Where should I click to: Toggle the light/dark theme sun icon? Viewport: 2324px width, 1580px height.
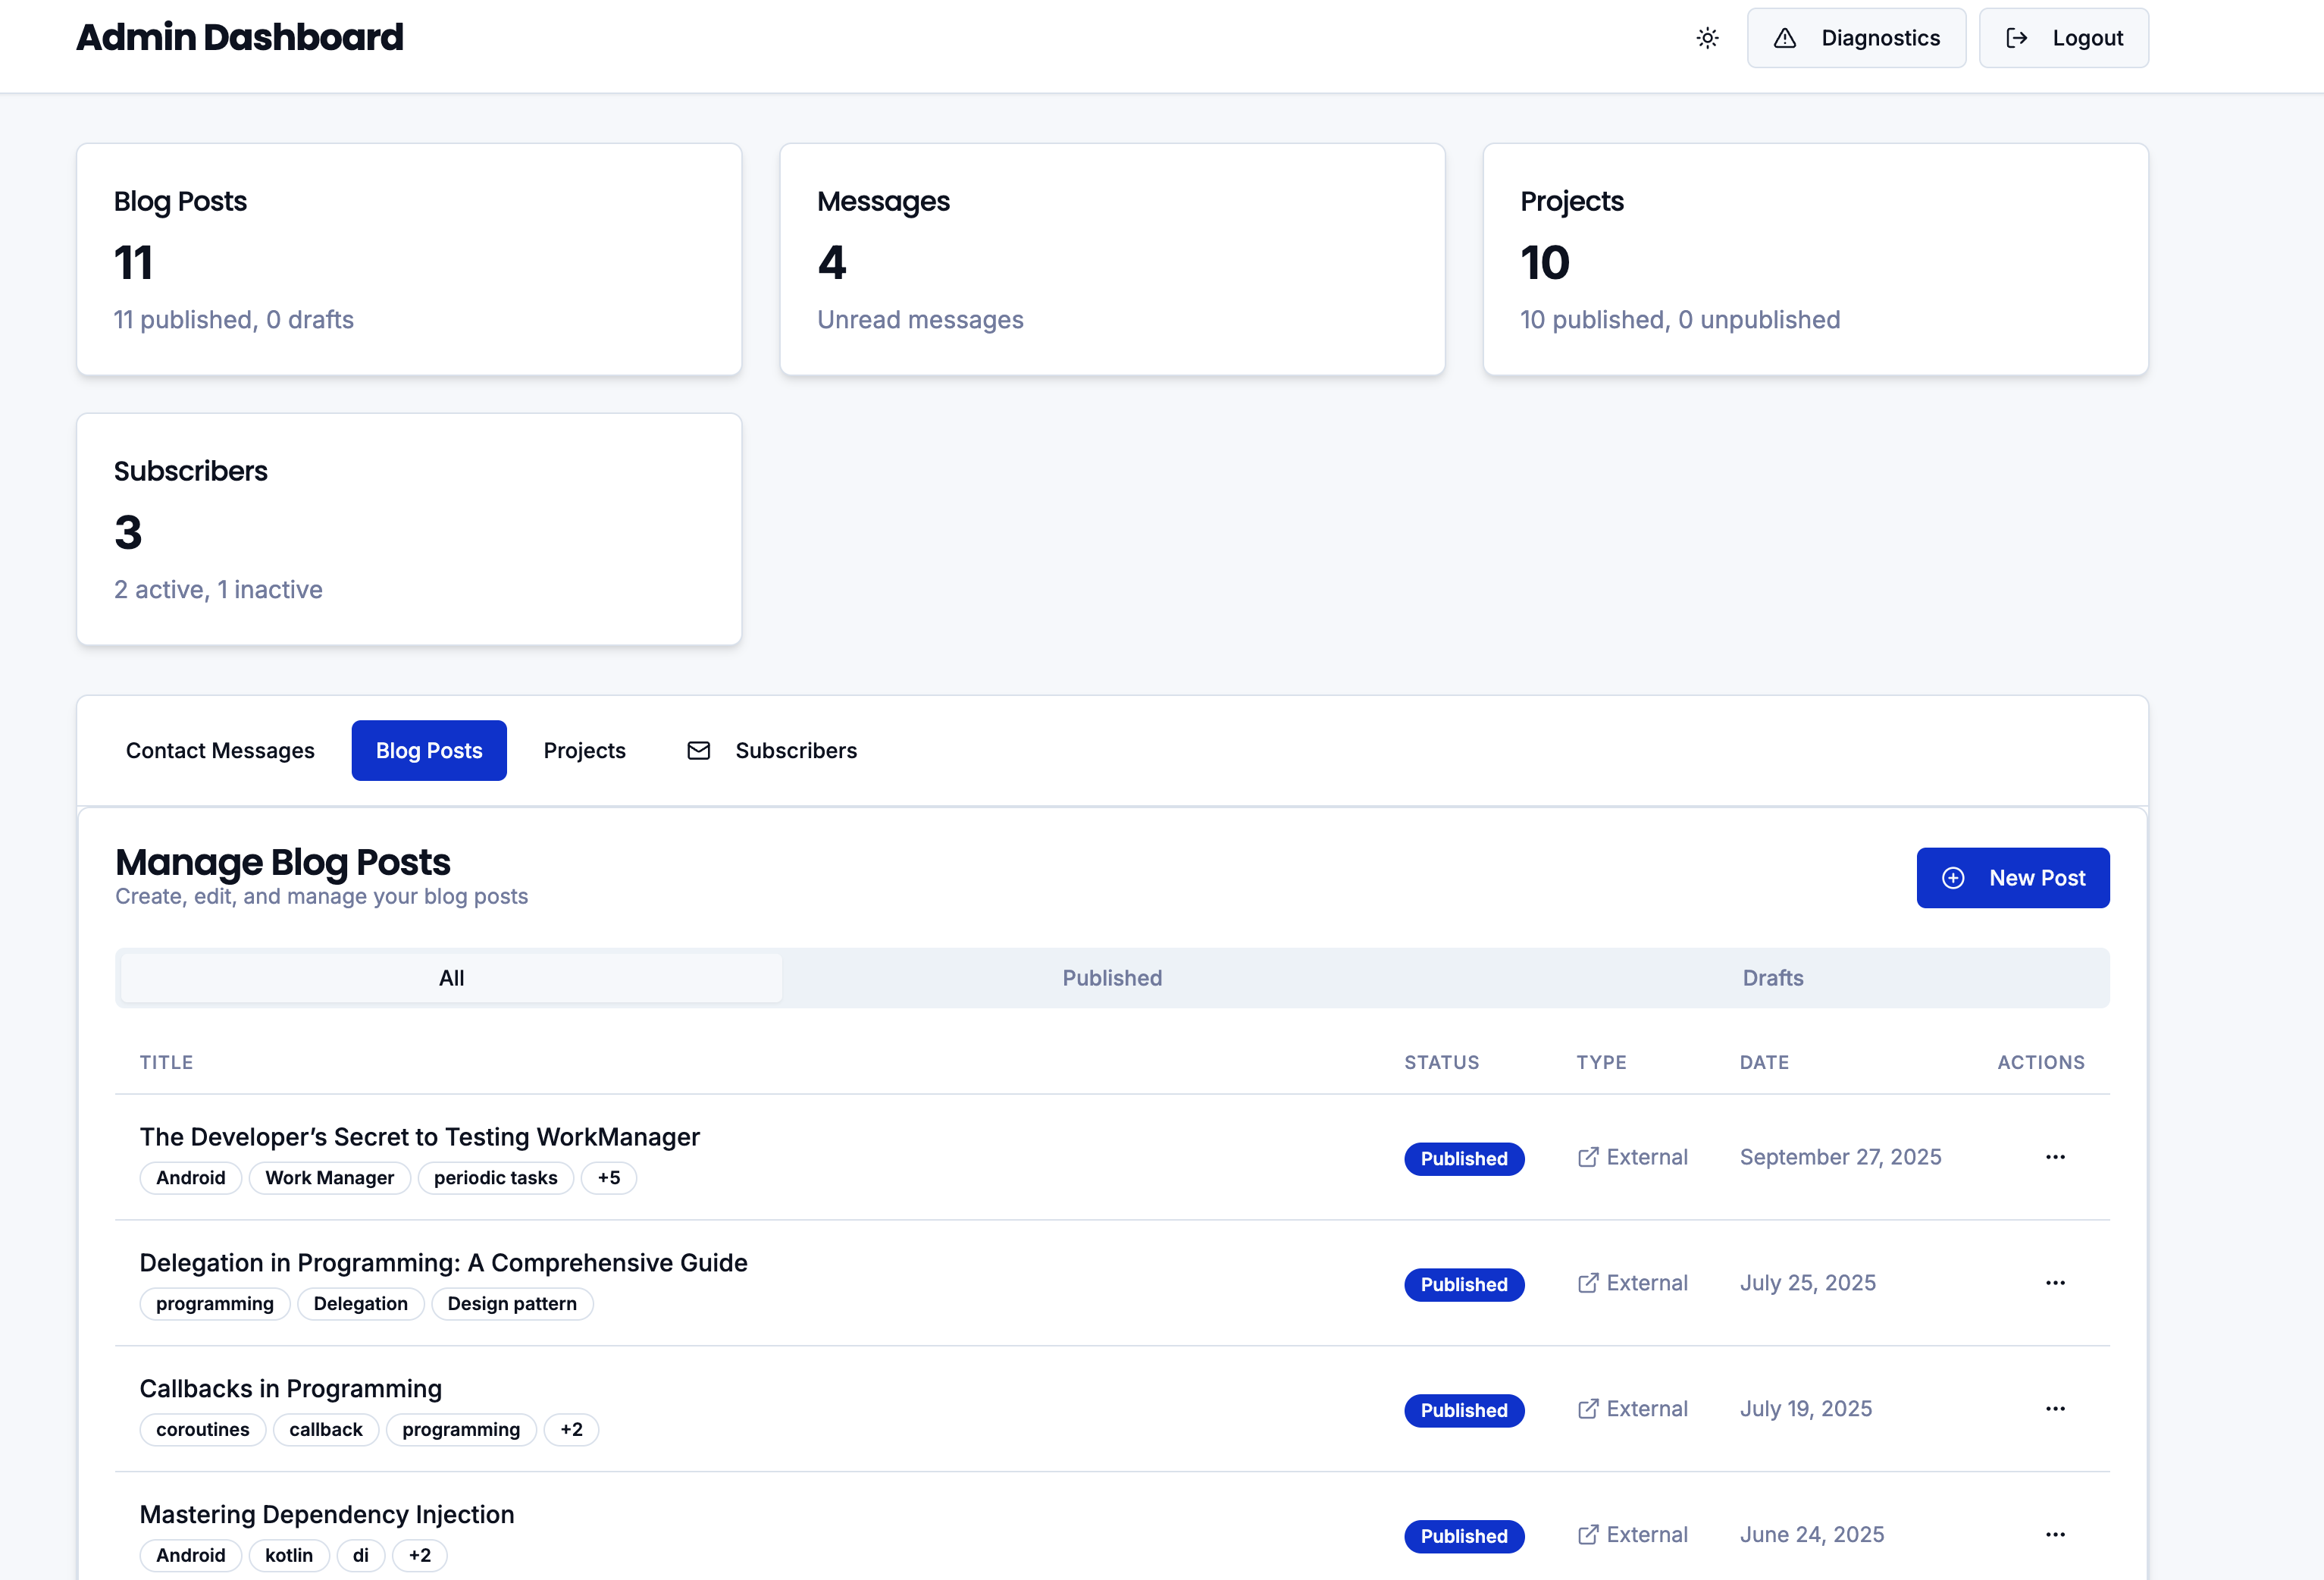(x=1707, y=38)
